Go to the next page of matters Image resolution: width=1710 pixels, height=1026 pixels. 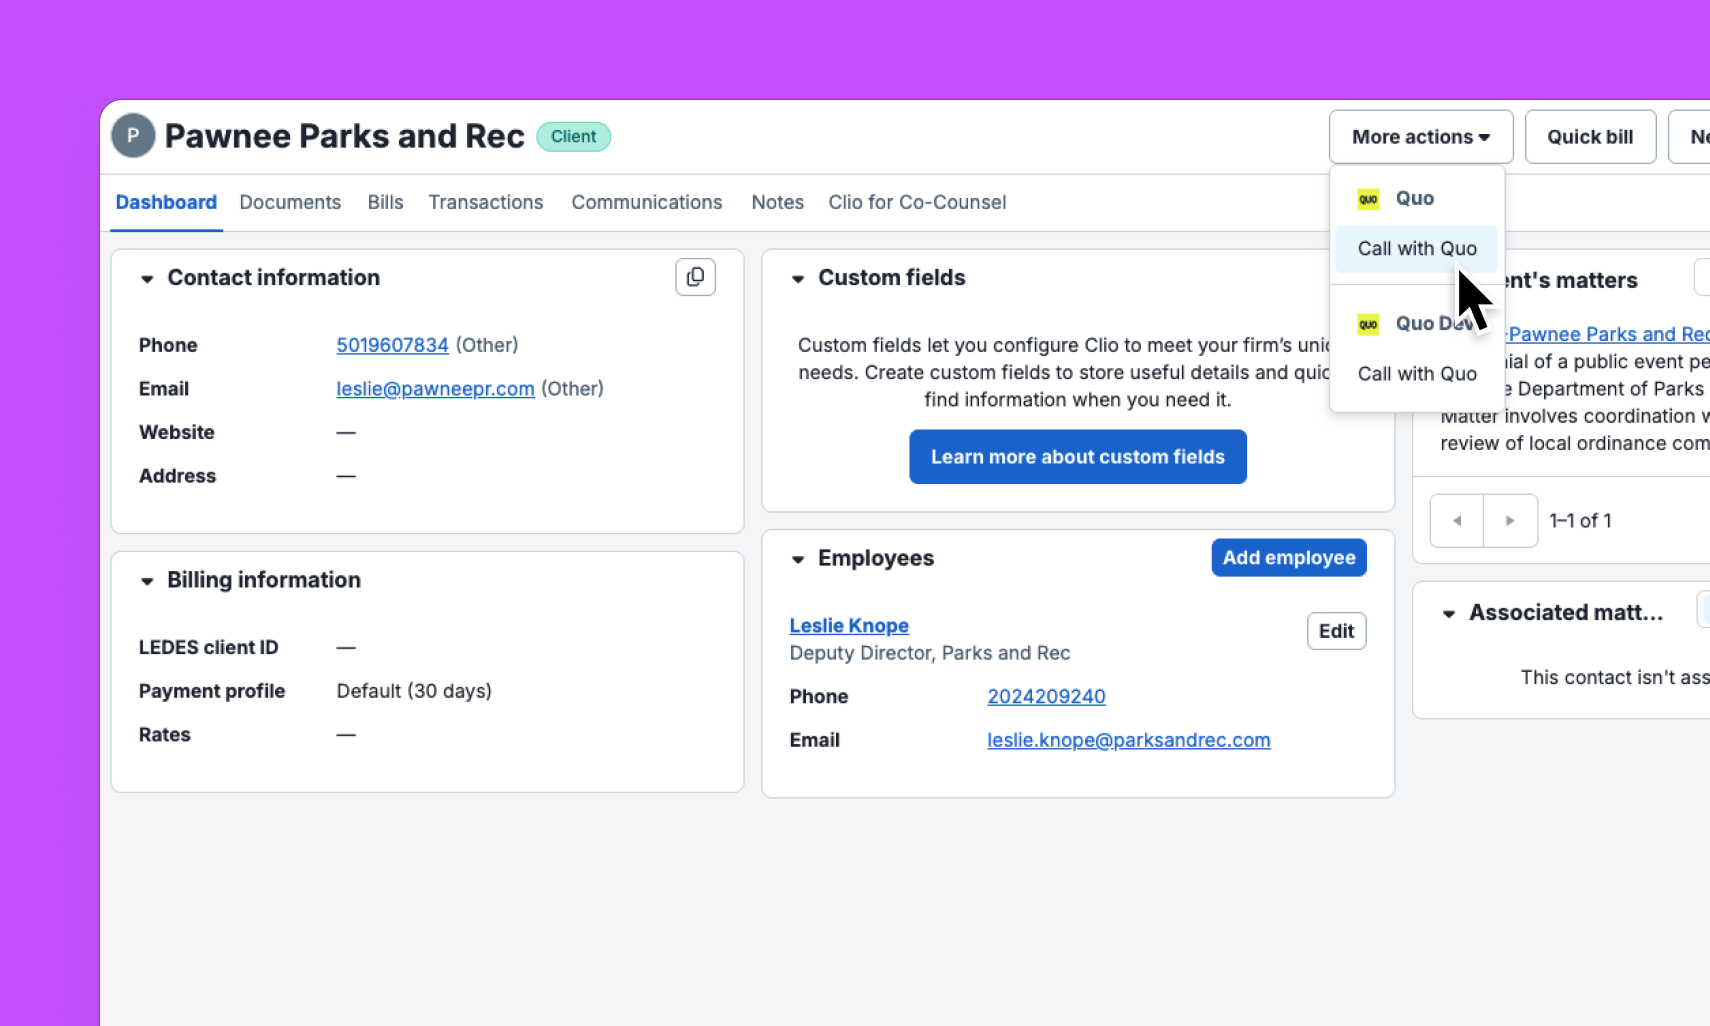click(x=1511, y=520)
